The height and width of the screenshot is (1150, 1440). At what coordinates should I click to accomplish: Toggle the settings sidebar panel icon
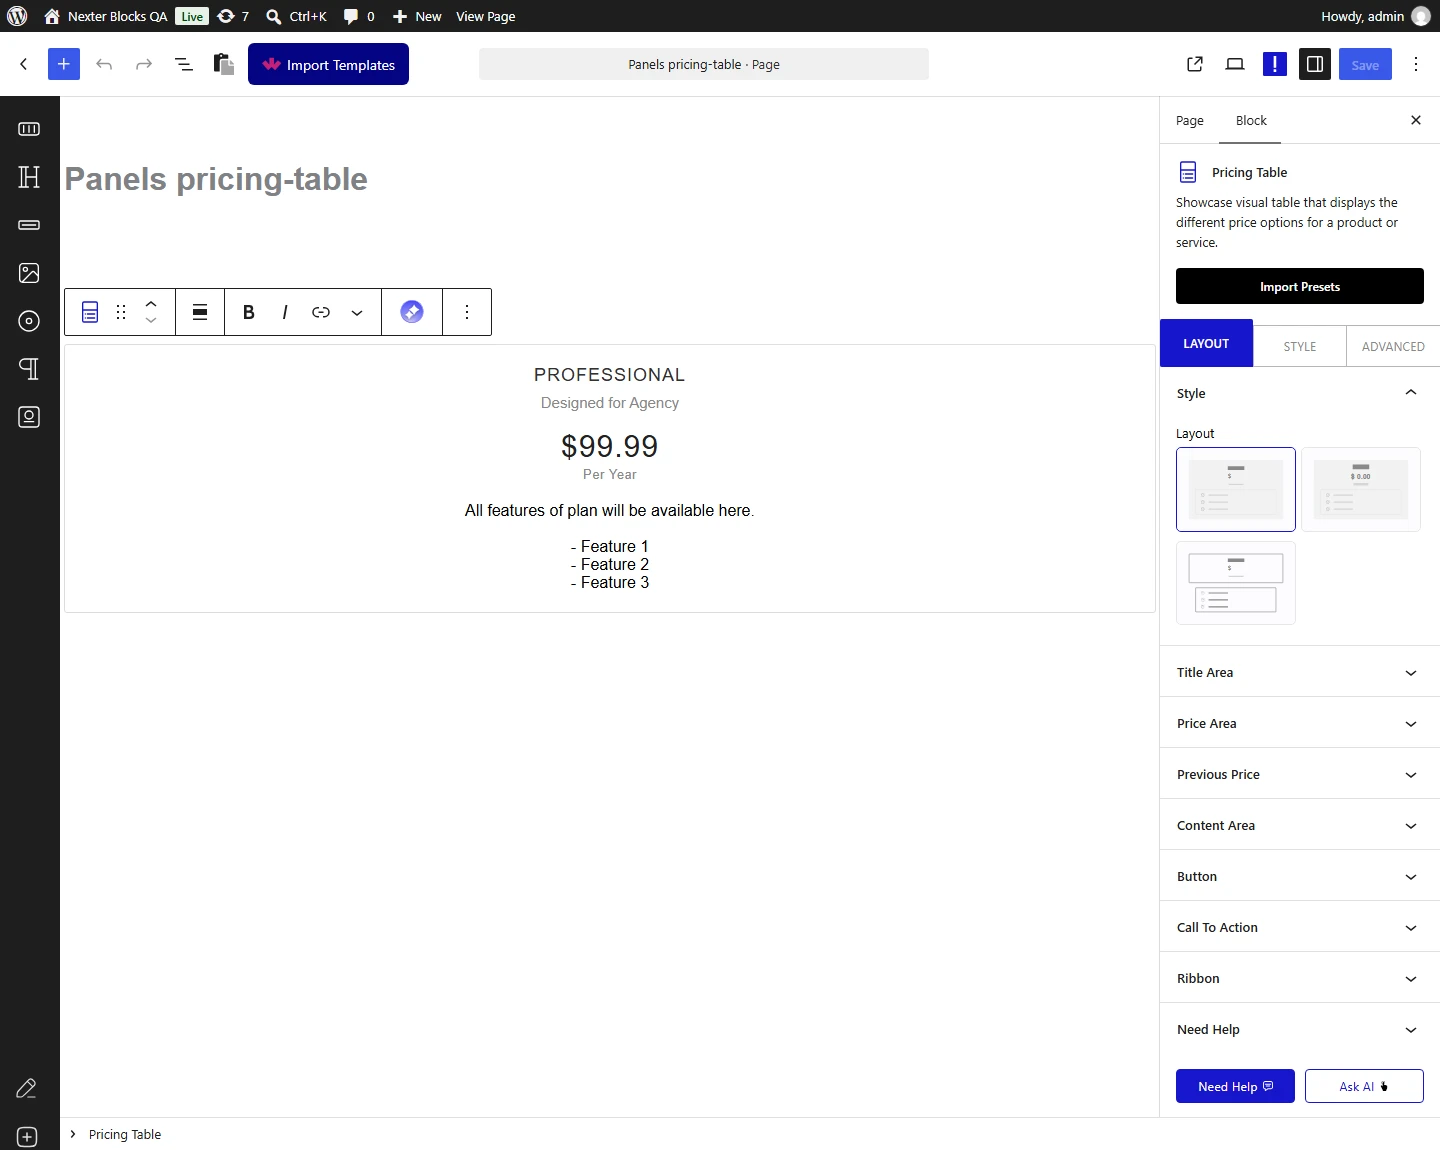click(1315, 64)
